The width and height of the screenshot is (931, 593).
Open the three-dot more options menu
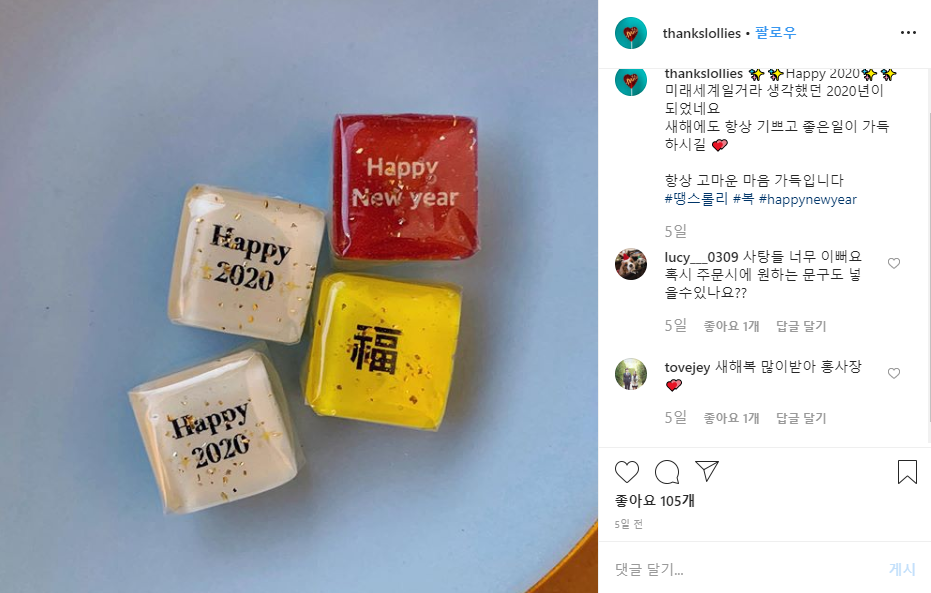coord(908,33)
